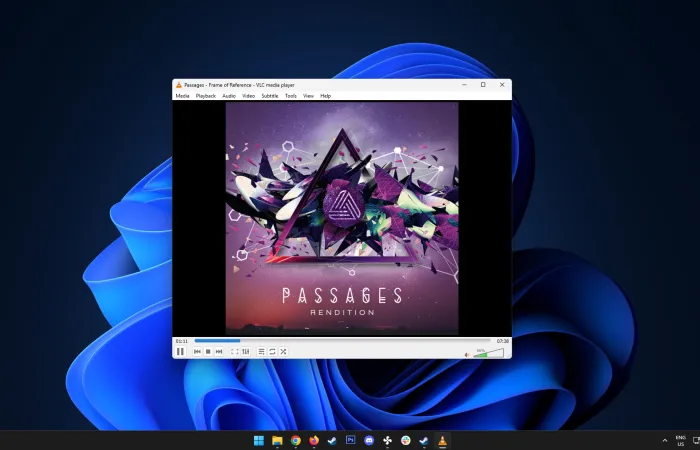700x450 pixels.
Task: Open Discord from the taskbar
Action: 369,441
